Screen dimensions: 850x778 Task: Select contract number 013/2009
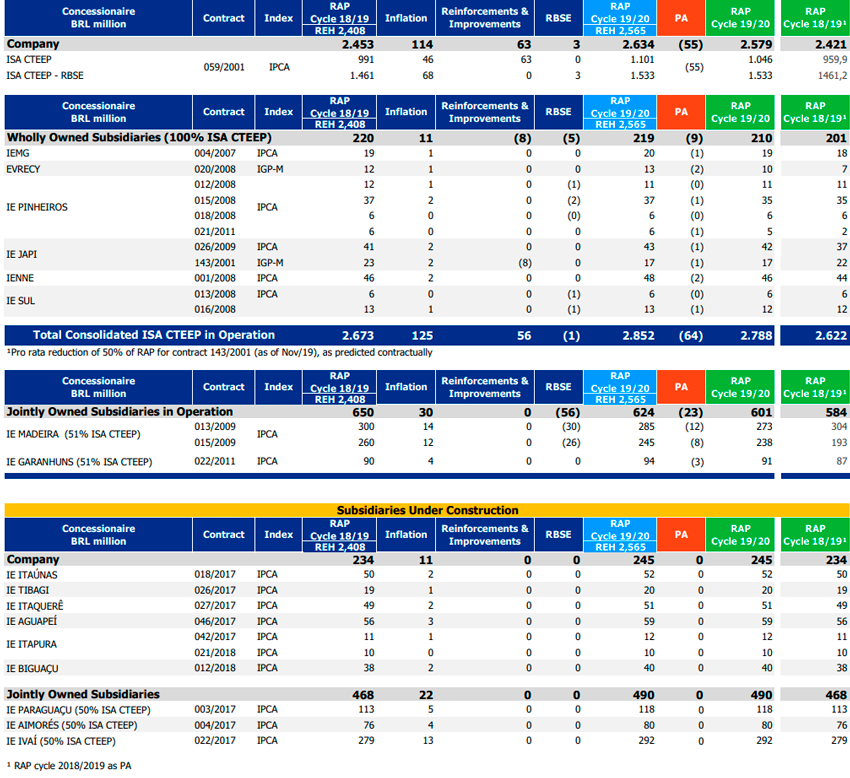(x=215, y=427)
